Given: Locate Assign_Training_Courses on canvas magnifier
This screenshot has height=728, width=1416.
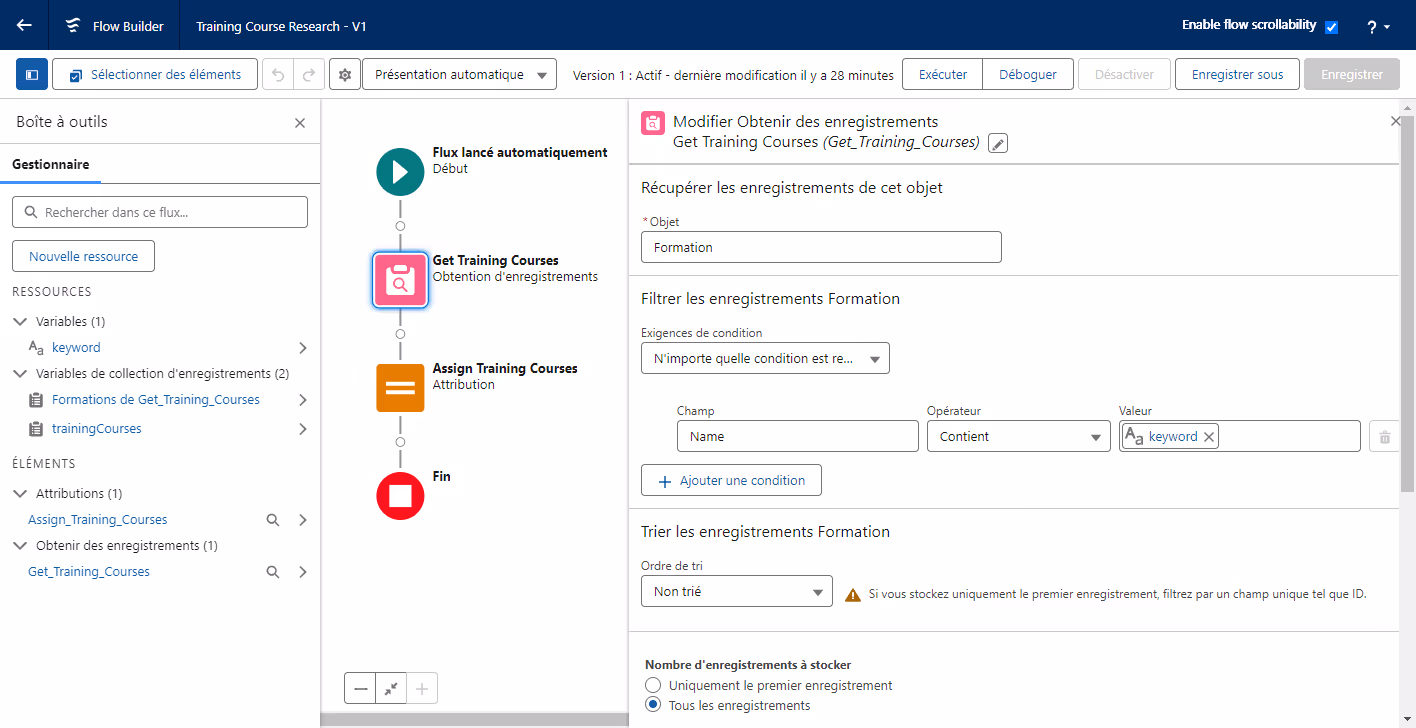Looking at the screenshot, I should [272, 520].
